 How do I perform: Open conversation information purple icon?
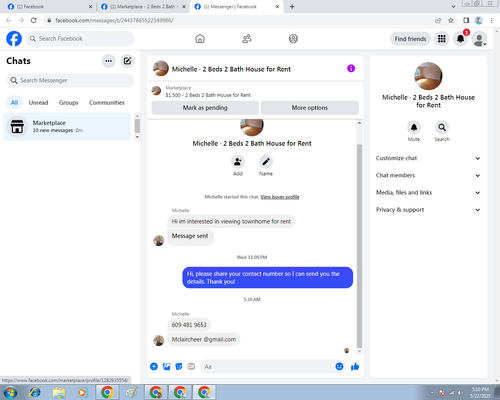click(x=351, y=68)
